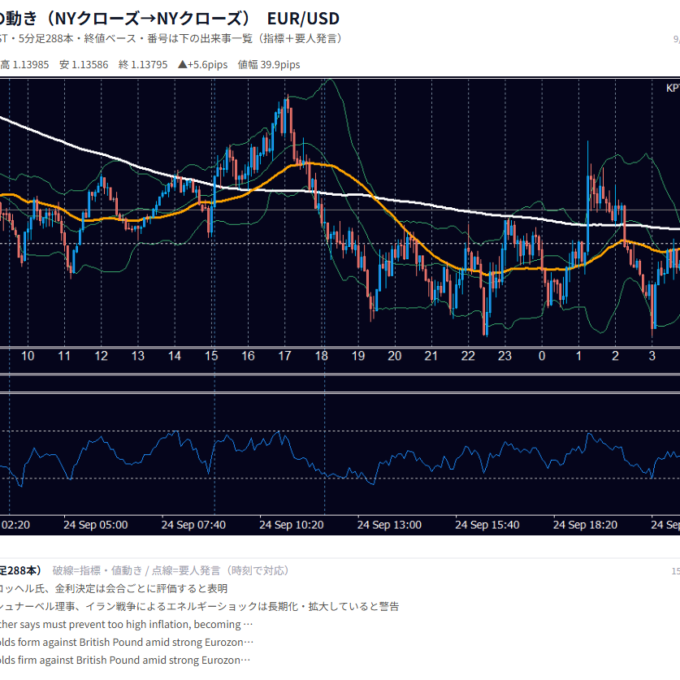Click hour label 15 on chart axis

pyautogui.click(x=211, y=356)
